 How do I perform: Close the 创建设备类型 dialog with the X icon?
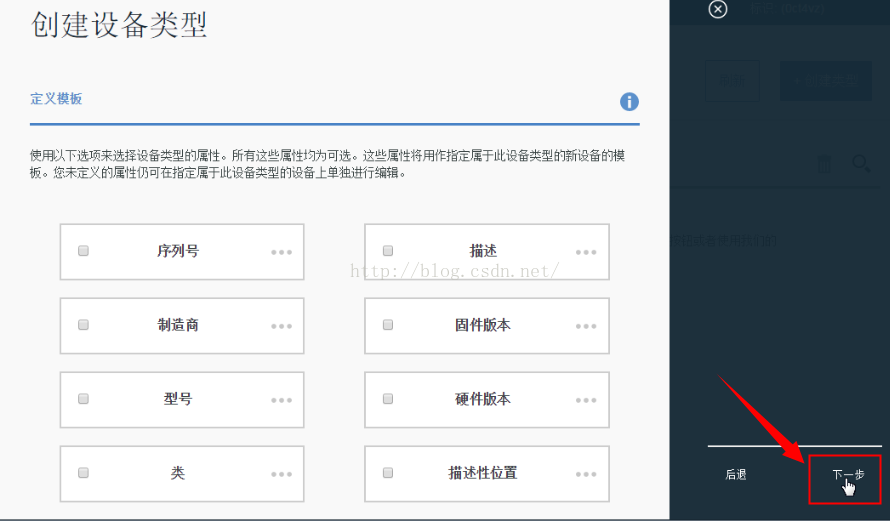[717, 9]
